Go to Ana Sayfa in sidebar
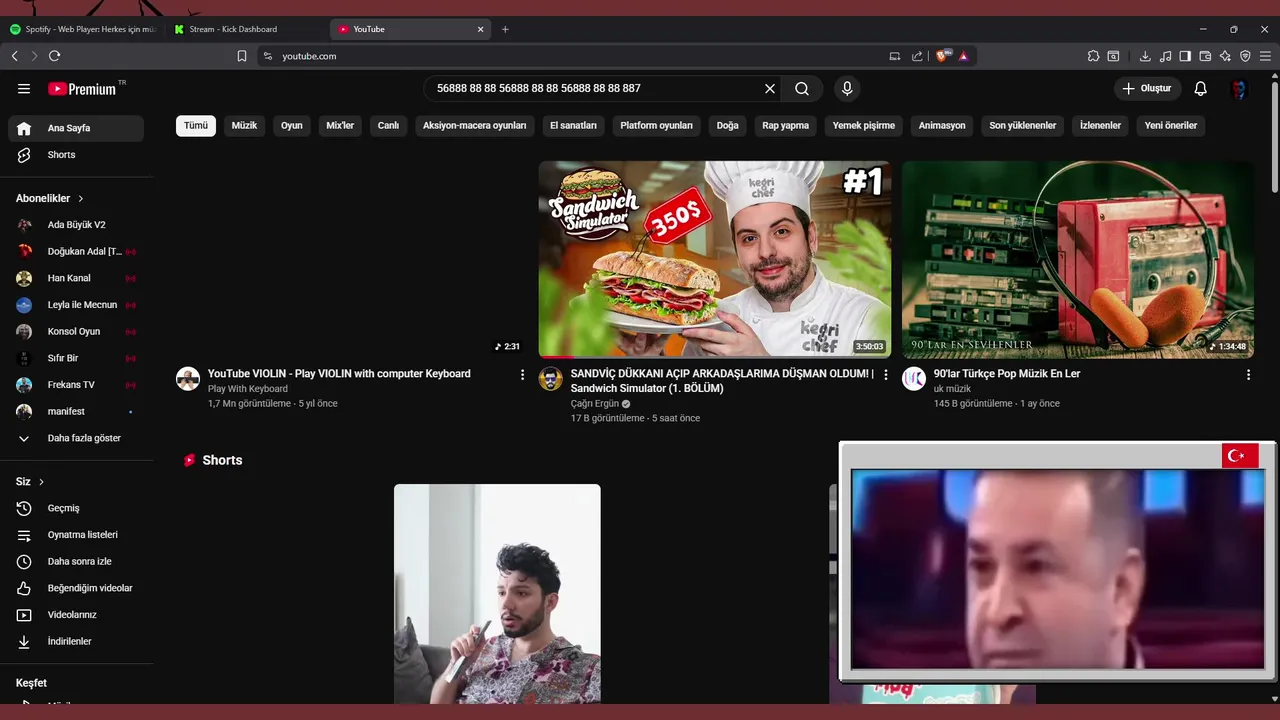The height and width of the screenshot is (720, 1280). 76,128
